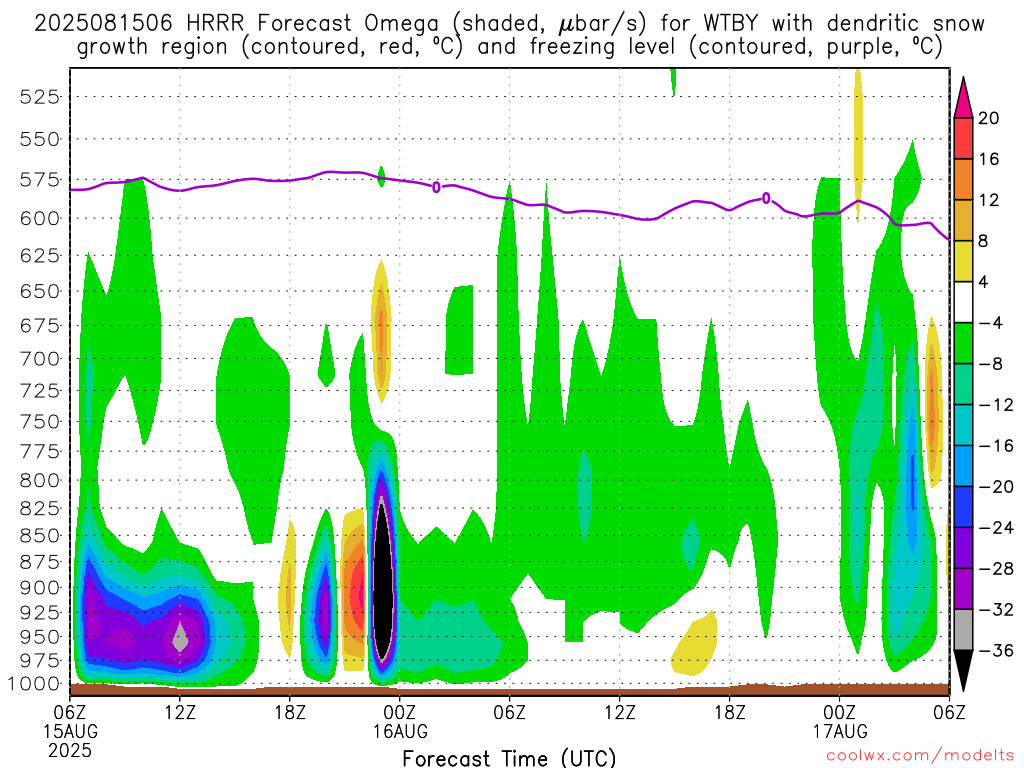Pick the dark blue -24 to -20 colorbar segment
This screenshot has width=1024, height=768.
tap(963, 507)
